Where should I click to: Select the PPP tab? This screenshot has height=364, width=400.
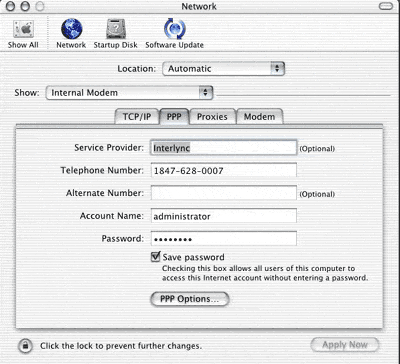(x=174, y=117)
